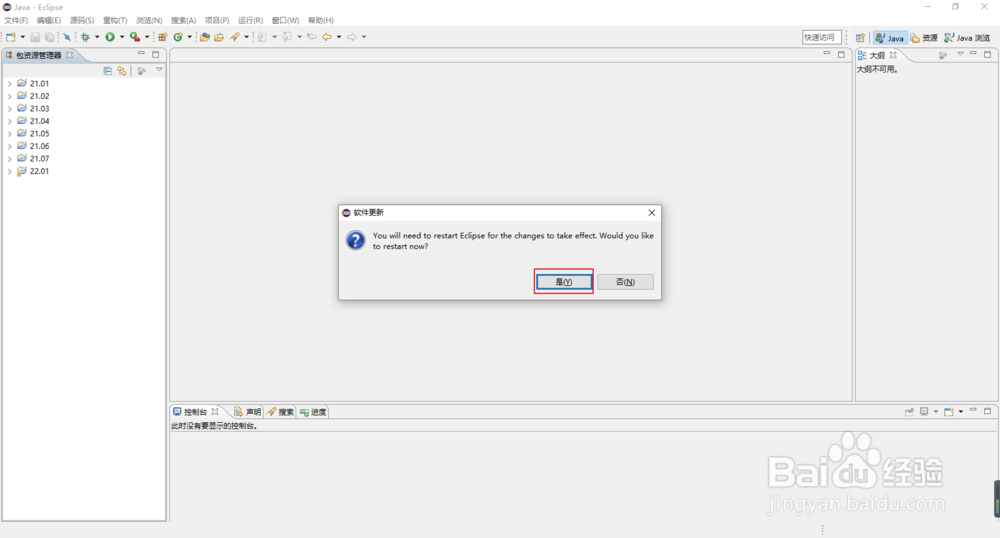Image resolution: width=1000 pixels, height=538 pixels.
Task: Open the New wizard dropdown arrow
Action: (x=22, y=37)
